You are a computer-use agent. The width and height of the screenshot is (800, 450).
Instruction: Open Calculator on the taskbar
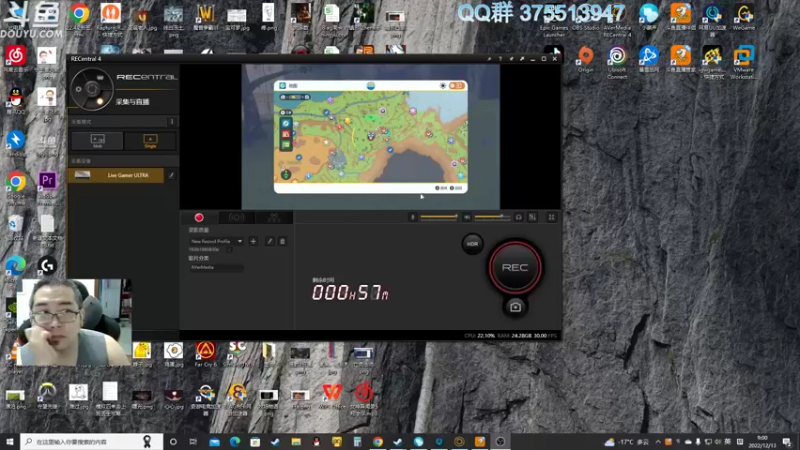pos(357,441)
